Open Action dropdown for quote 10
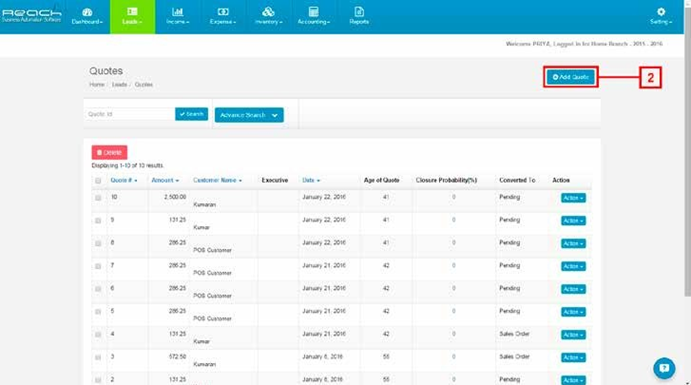 573,198
